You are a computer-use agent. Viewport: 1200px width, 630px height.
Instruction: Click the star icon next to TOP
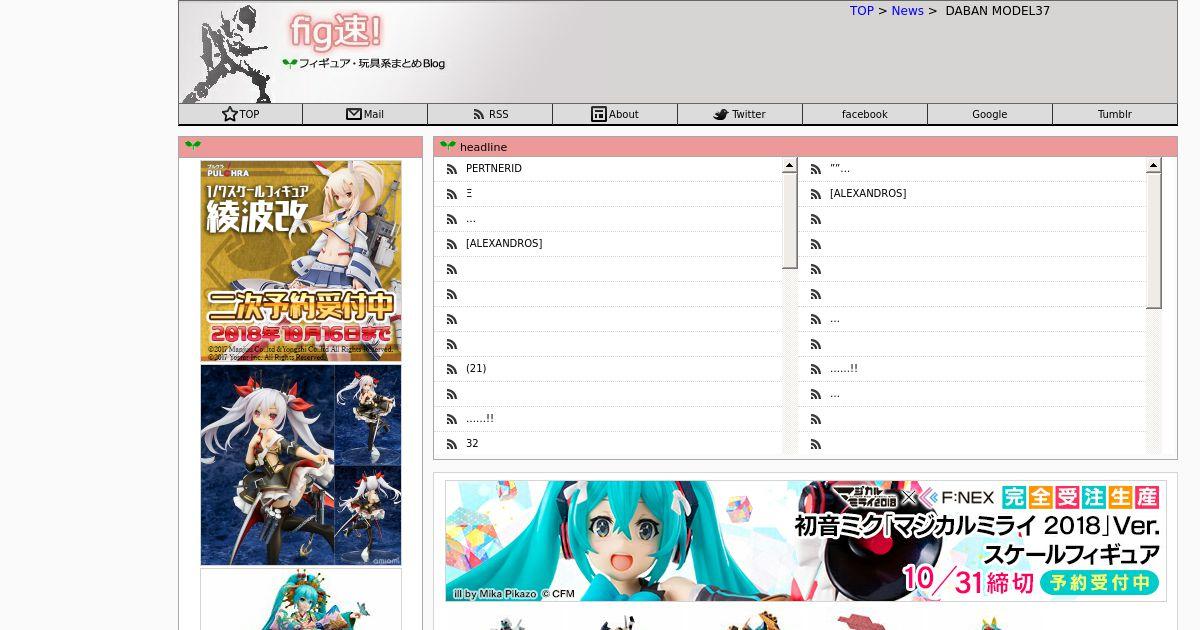(230, 114)
